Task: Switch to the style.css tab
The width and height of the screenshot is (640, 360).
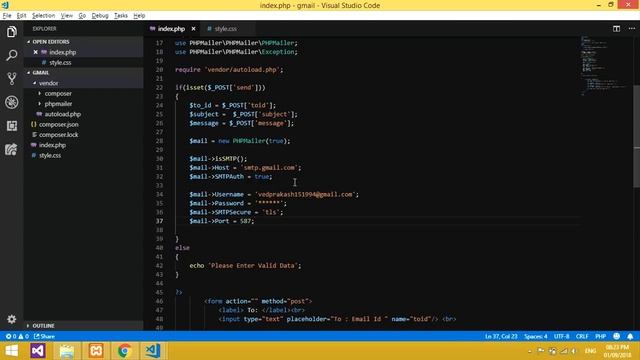Action: 226,29
